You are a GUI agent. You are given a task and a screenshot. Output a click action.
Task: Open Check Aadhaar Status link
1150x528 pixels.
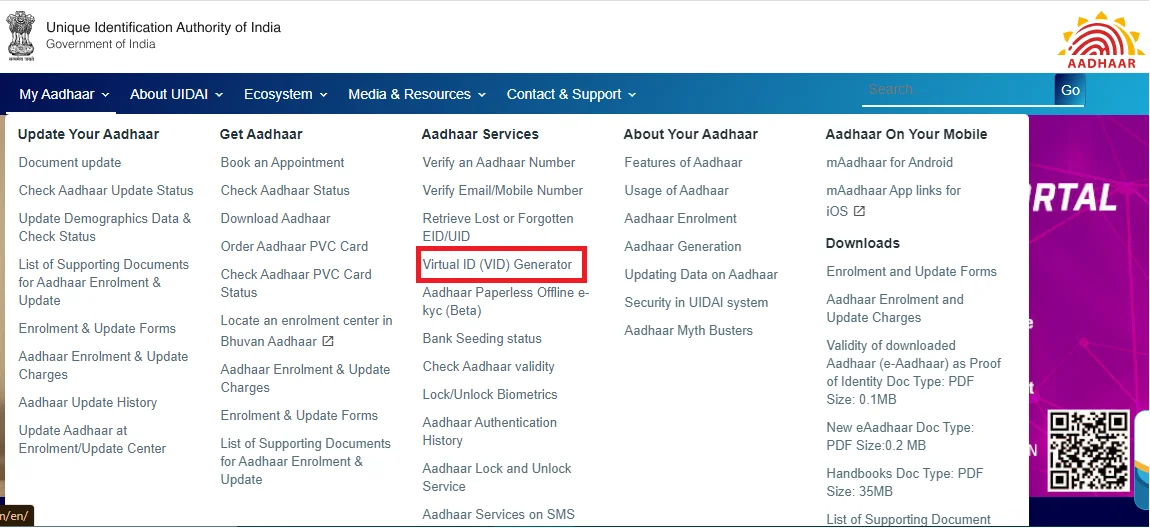(285, 190)
